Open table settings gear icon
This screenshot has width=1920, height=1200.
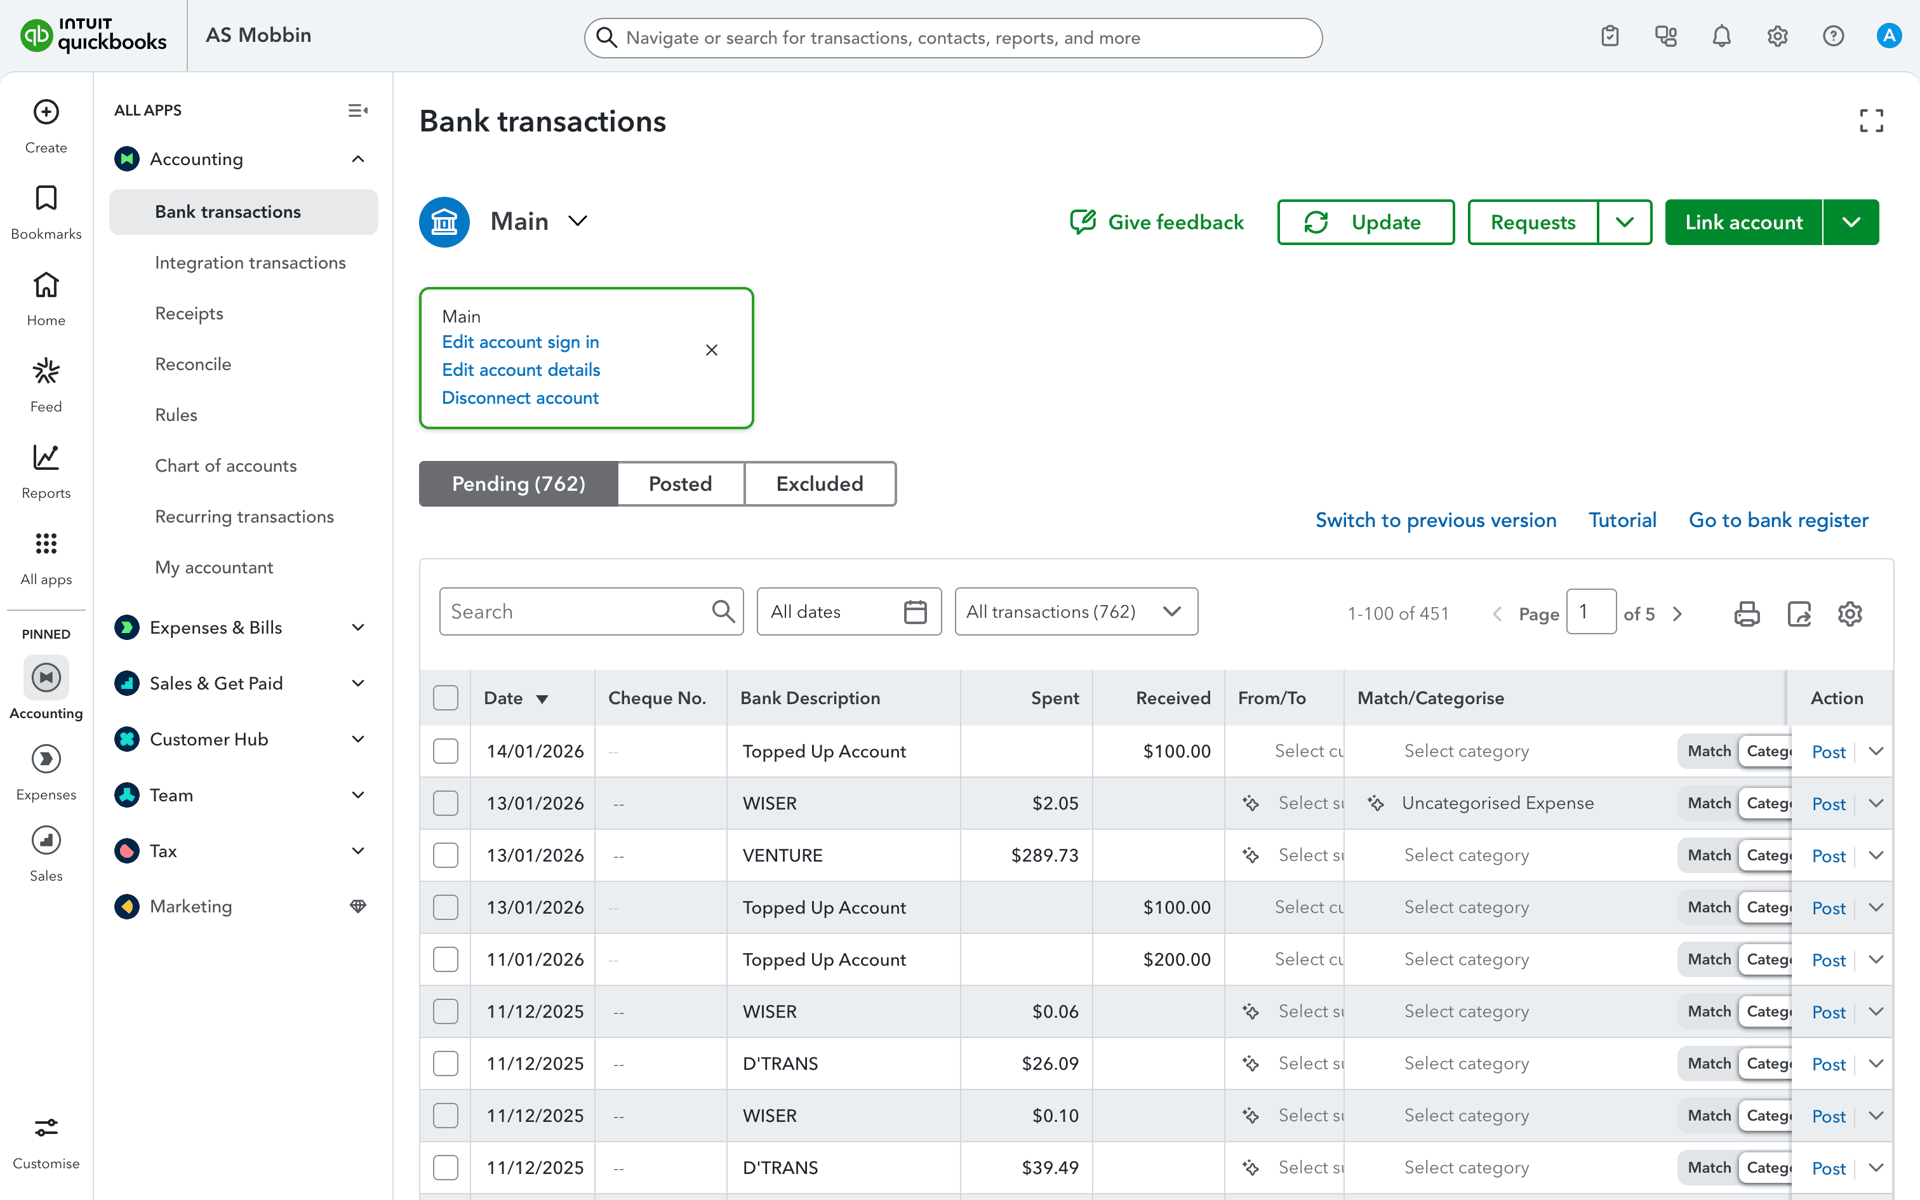pyautogui.click(x=1850, y=613)
